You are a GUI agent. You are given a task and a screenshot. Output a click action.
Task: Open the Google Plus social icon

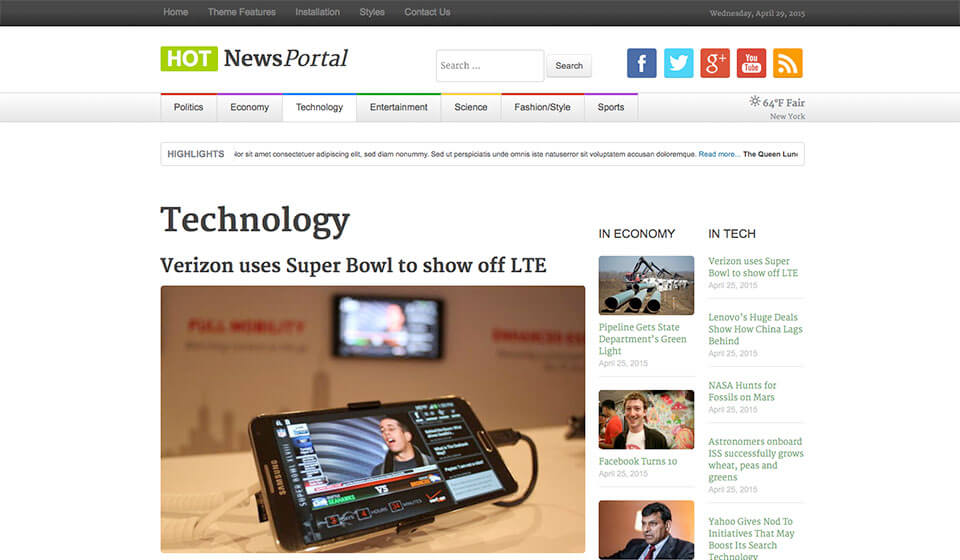[x=714, y=63]
